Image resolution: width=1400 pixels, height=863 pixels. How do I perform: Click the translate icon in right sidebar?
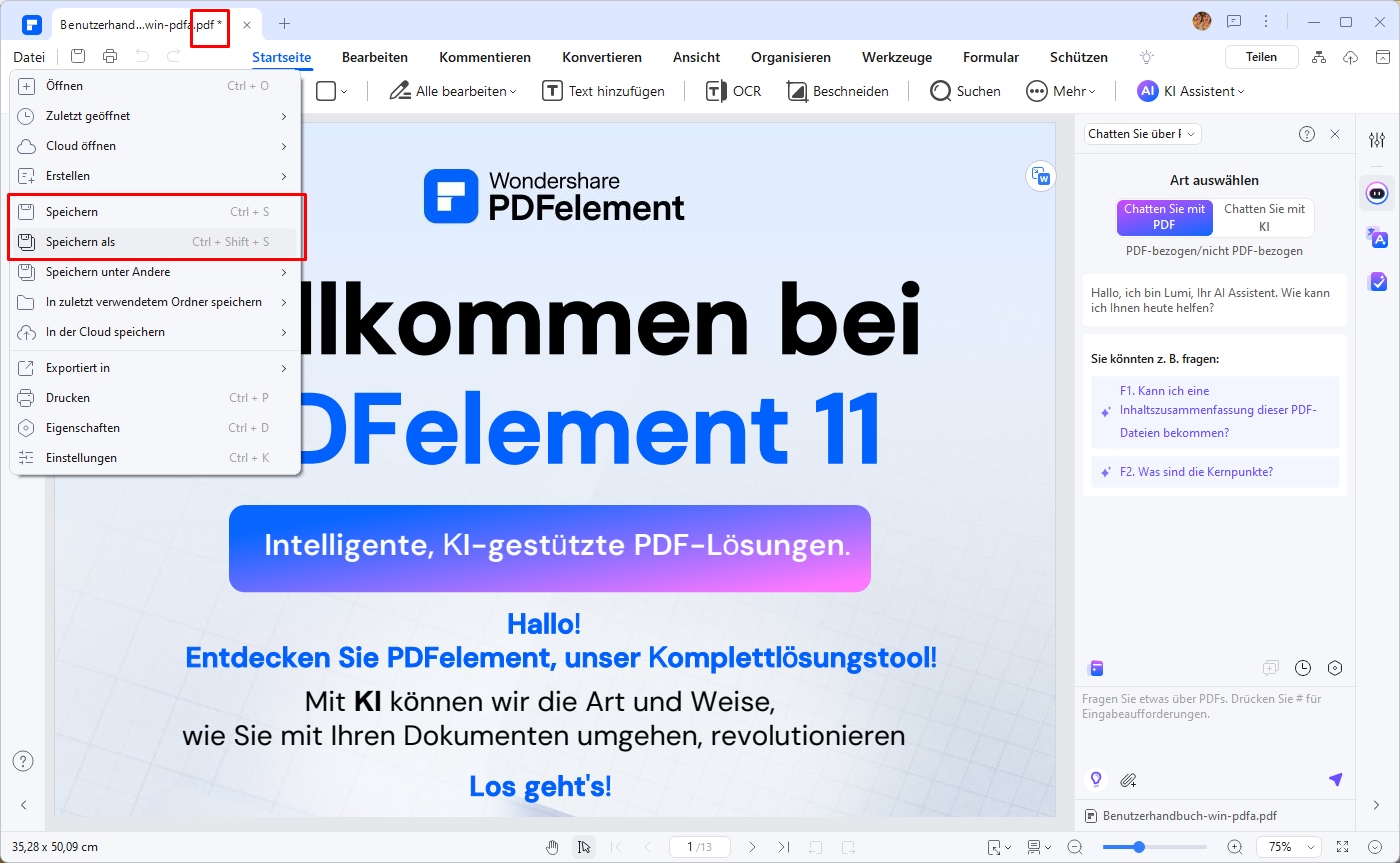pyautogui.click(x=1377, y=237)
